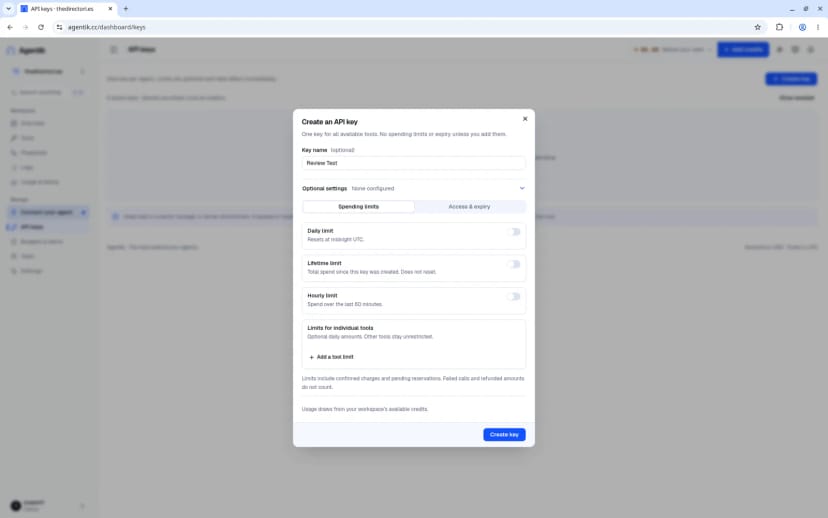Open the Chrome profile icon
The image size is (828, 518).
tap(802, 27)
